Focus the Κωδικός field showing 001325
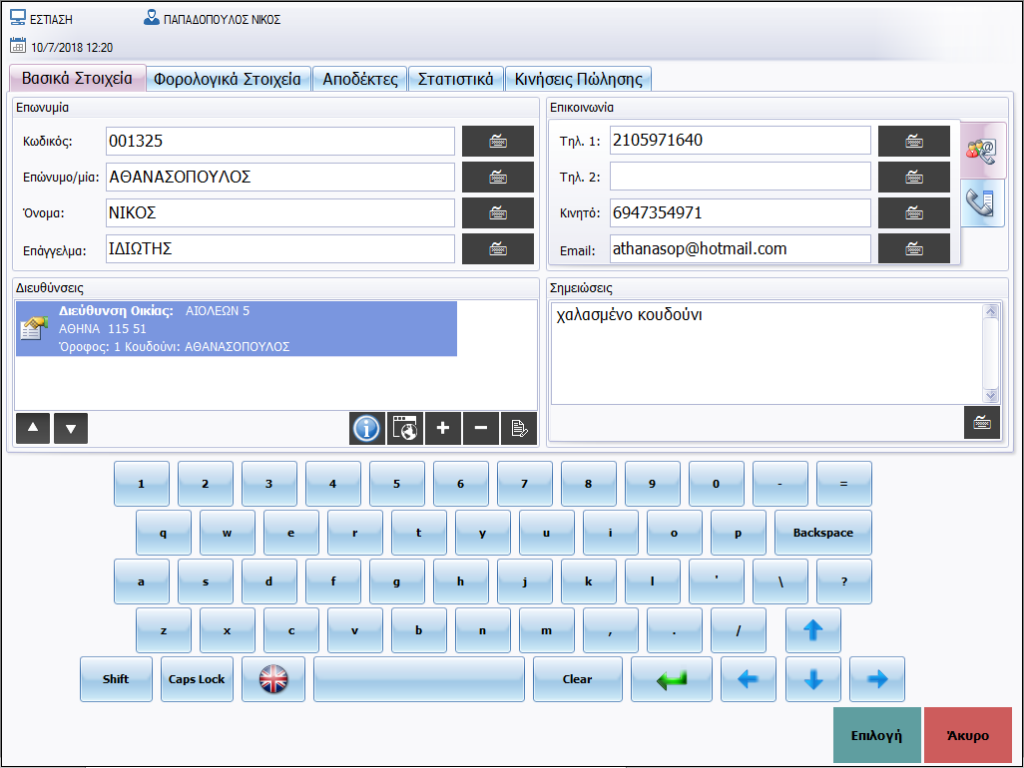The width and height of the screenshot is (1024, 768). 280,141
